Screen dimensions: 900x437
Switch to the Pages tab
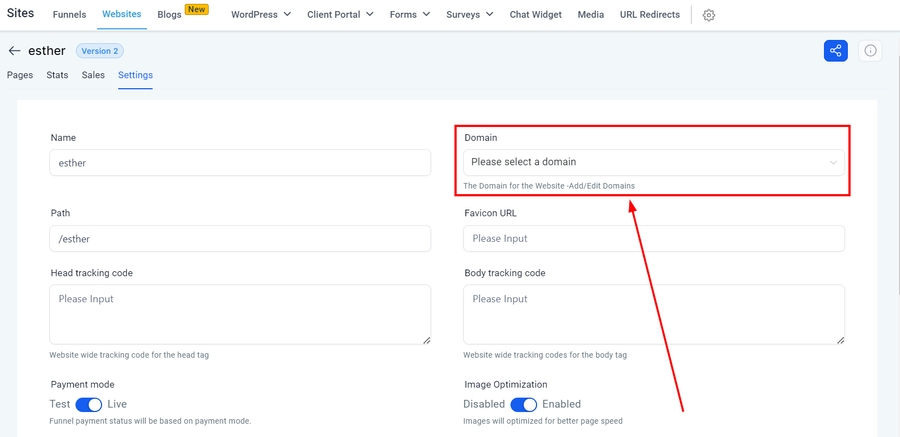coord(20,75)
